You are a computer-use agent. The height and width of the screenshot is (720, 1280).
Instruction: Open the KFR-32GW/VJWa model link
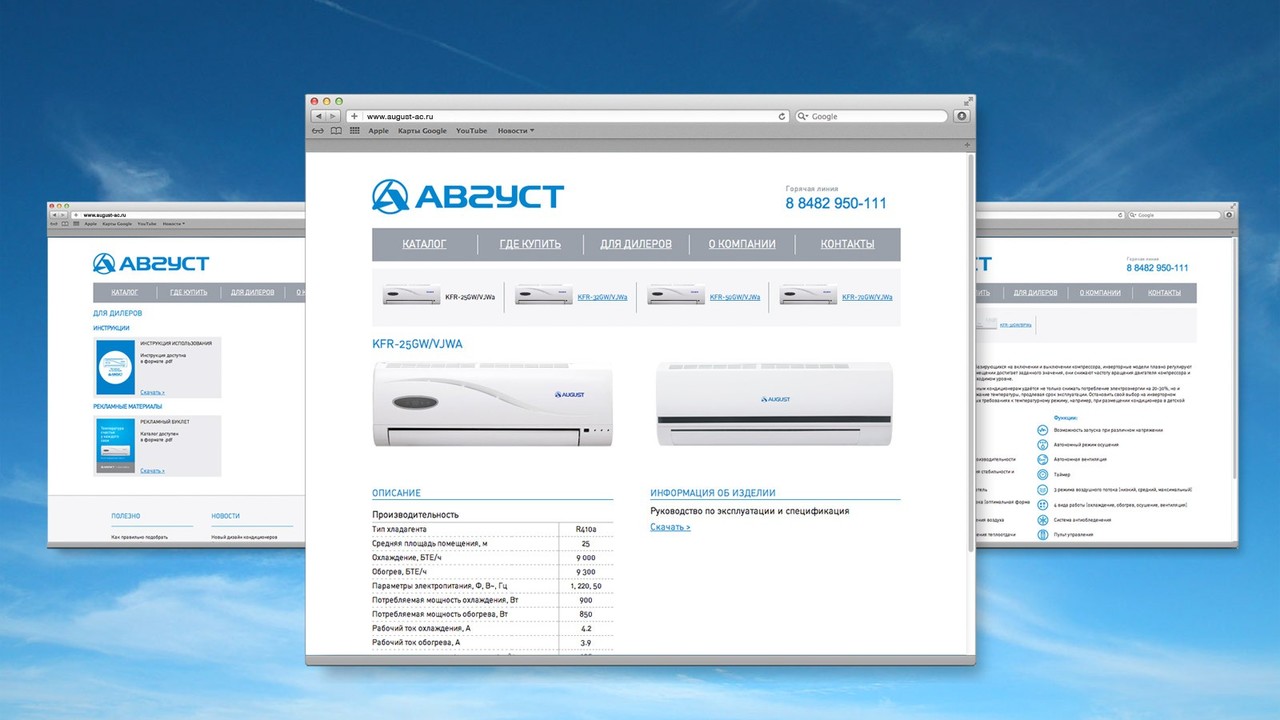point(602,297)
